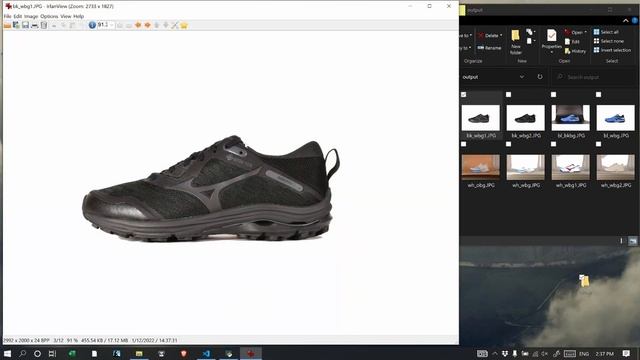640x360 pixels.
Task: Check checkbox for bl_wbg.JPG
Action: click(x=598, y=95)
